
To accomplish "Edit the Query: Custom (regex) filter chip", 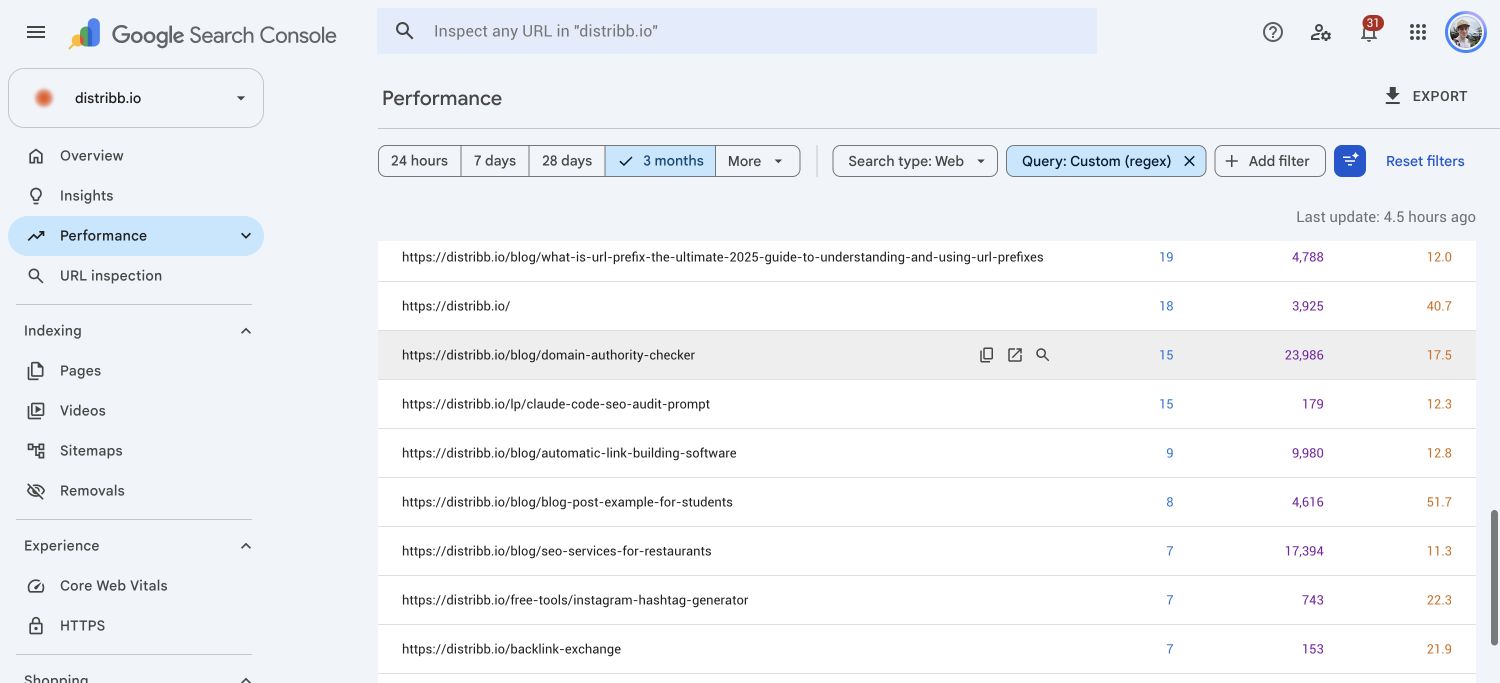I will tap(1096, 161).
